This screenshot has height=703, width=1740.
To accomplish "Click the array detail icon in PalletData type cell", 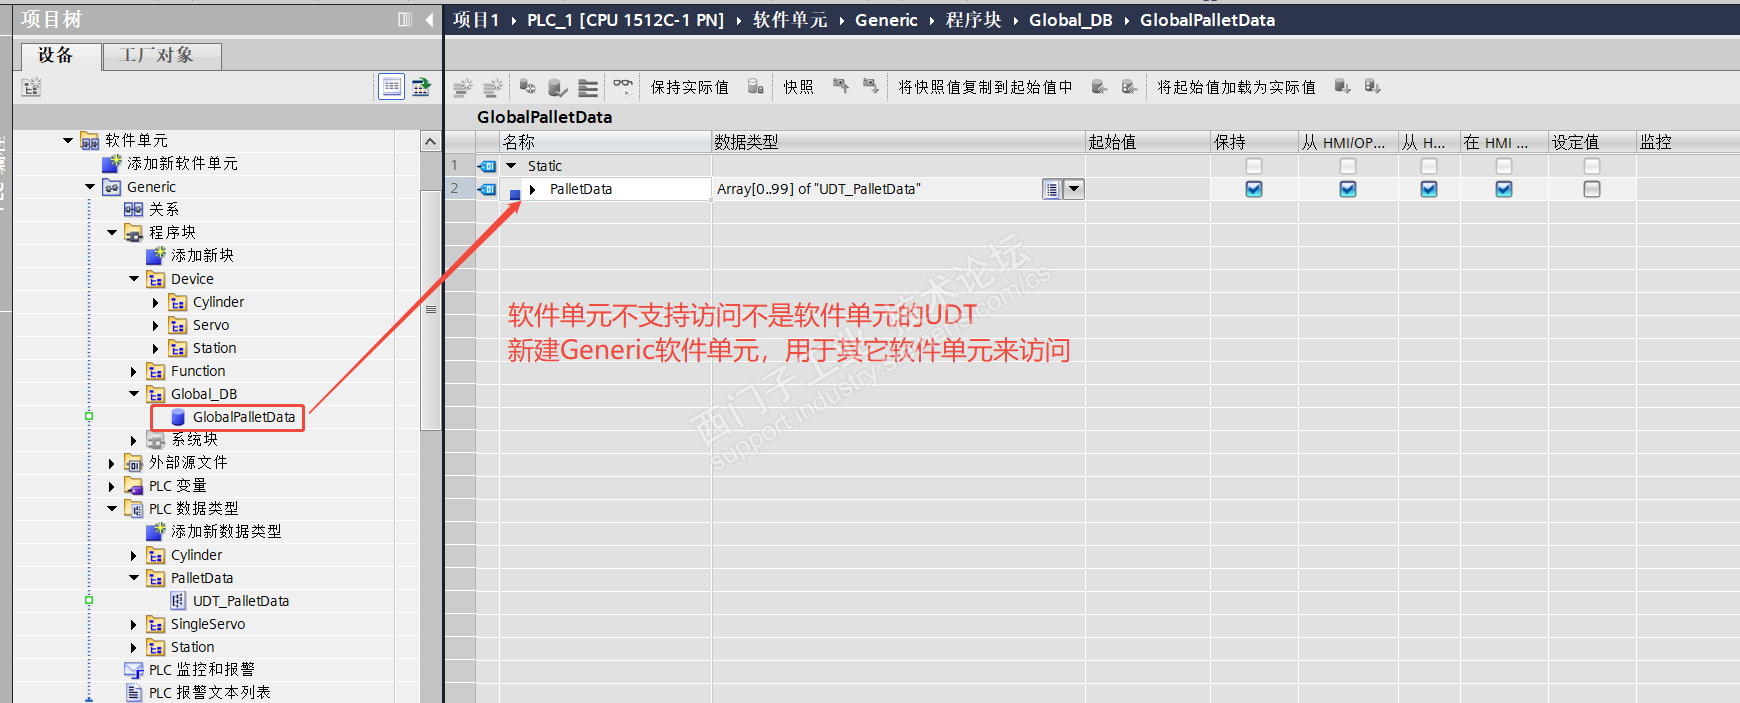I will [x=1051, y=189].
